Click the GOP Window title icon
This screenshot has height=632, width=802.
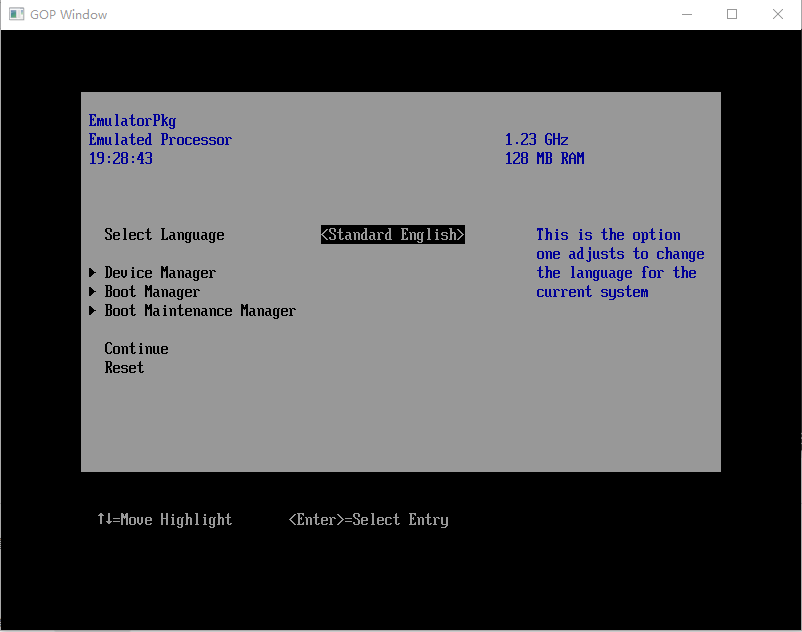click(16, 14)
